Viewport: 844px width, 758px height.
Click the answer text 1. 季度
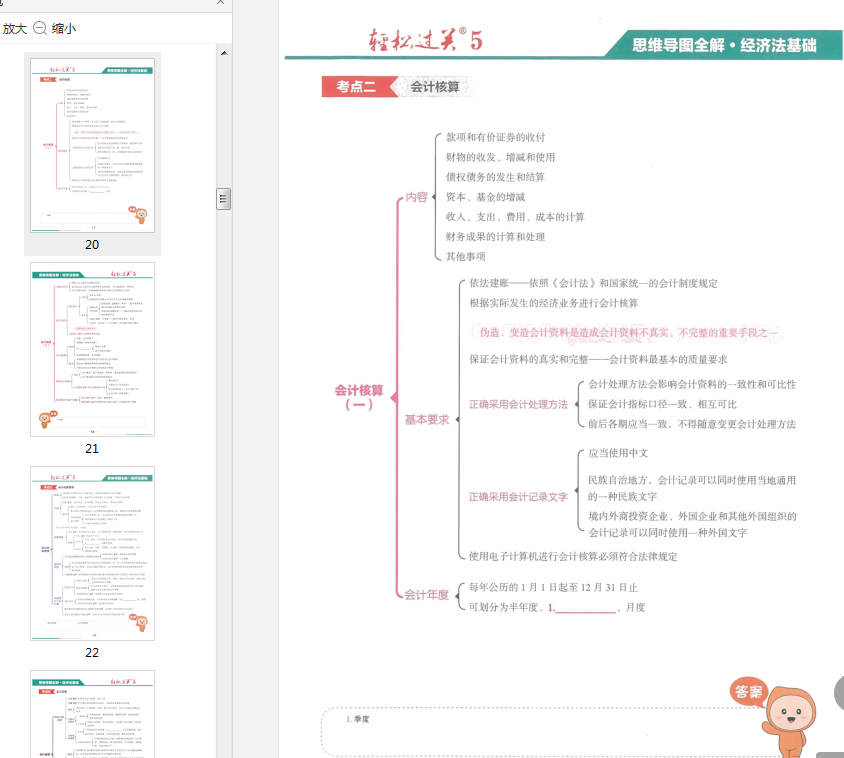tap(358, 719)
